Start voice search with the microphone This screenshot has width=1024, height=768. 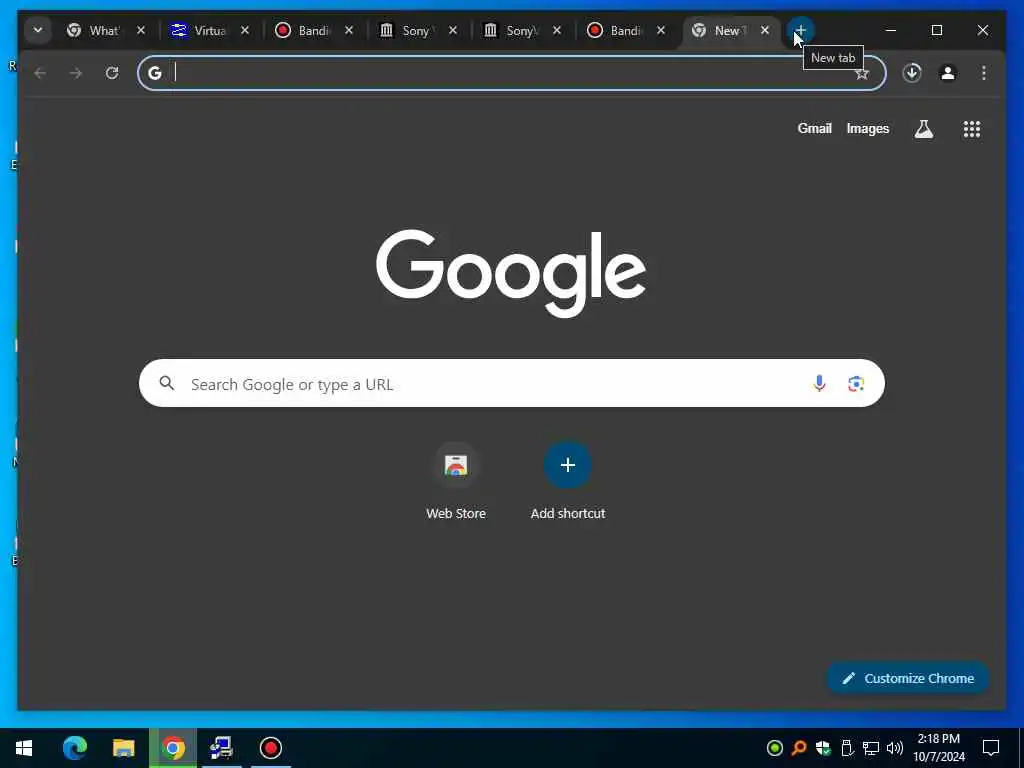[x=819, y=383]
